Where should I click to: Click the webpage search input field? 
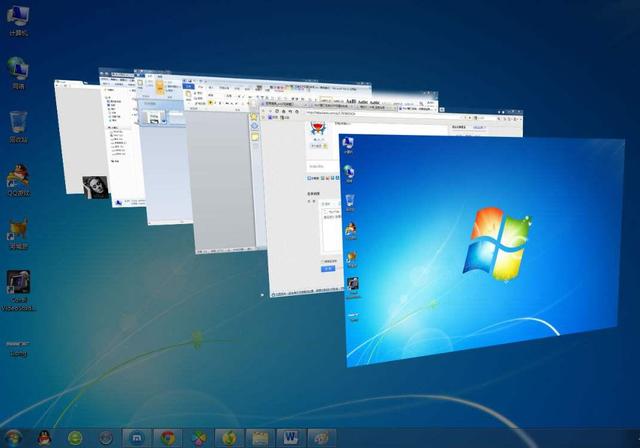(x=322, y=166)
